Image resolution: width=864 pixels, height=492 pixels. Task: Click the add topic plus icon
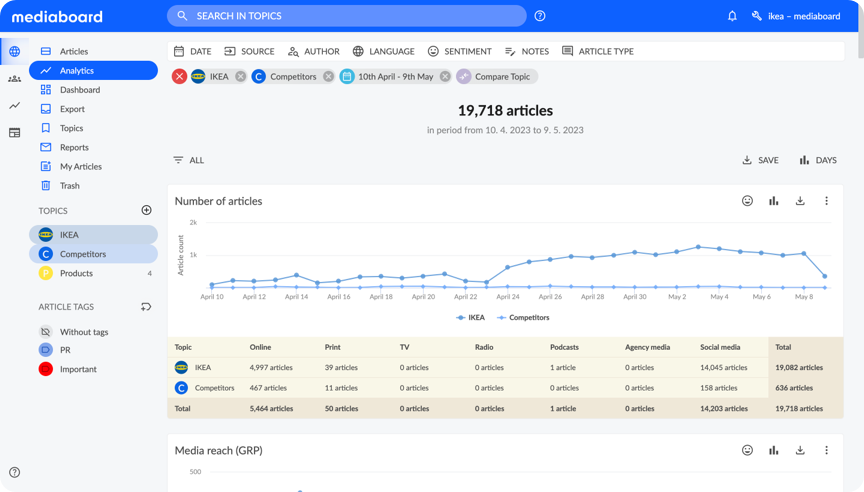147,210
